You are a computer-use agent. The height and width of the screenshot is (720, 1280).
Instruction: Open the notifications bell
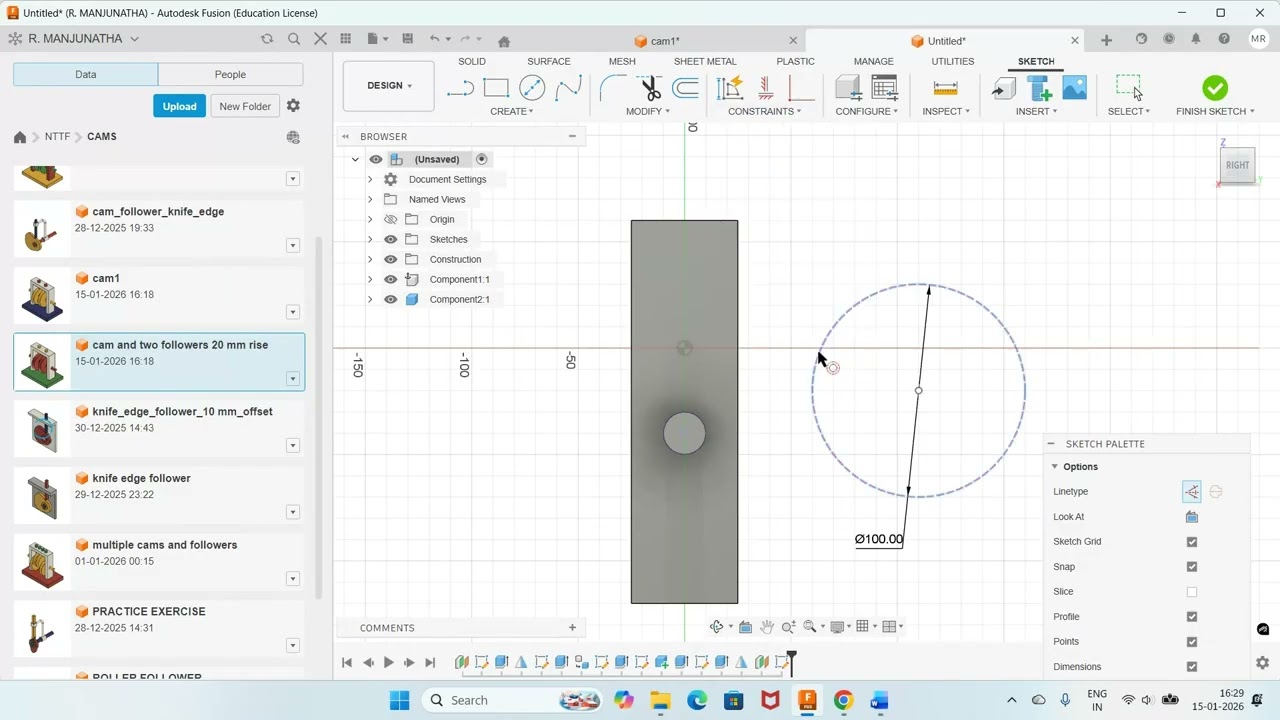(1196, 39)
